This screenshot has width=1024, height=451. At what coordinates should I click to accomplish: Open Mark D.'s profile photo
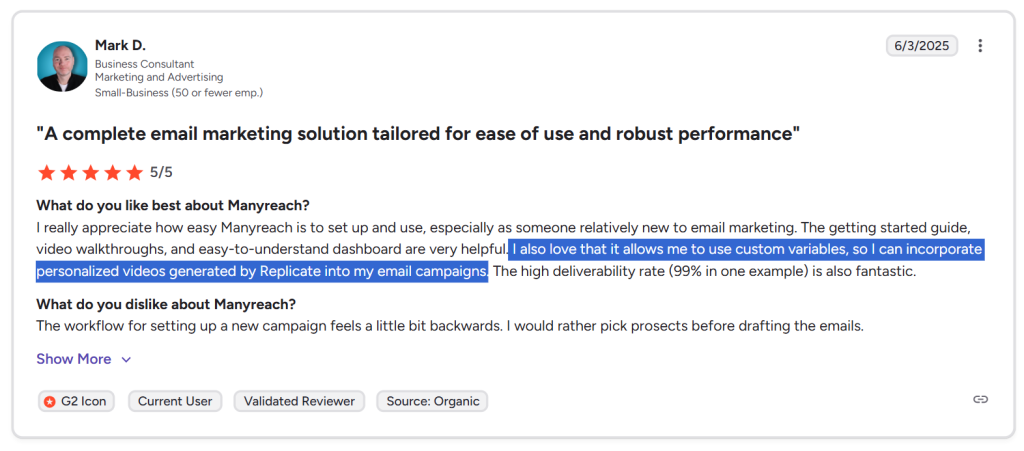[x=62, y=67]
